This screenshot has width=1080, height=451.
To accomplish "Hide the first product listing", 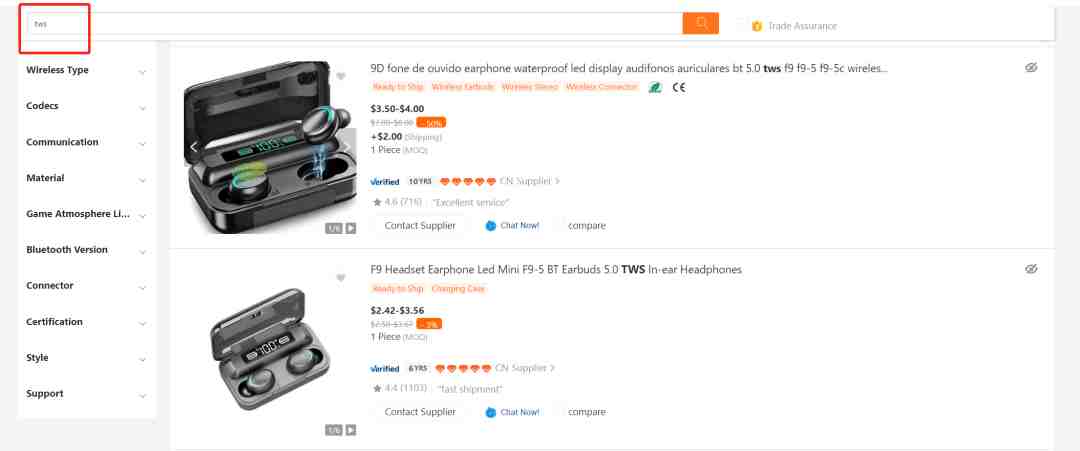I will (1030, 67).
